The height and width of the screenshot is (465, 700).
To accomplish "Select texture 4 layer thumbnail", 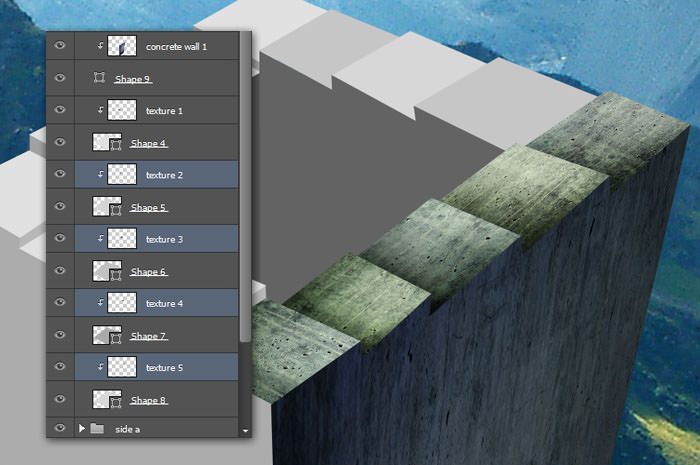I will coord(122,303).
